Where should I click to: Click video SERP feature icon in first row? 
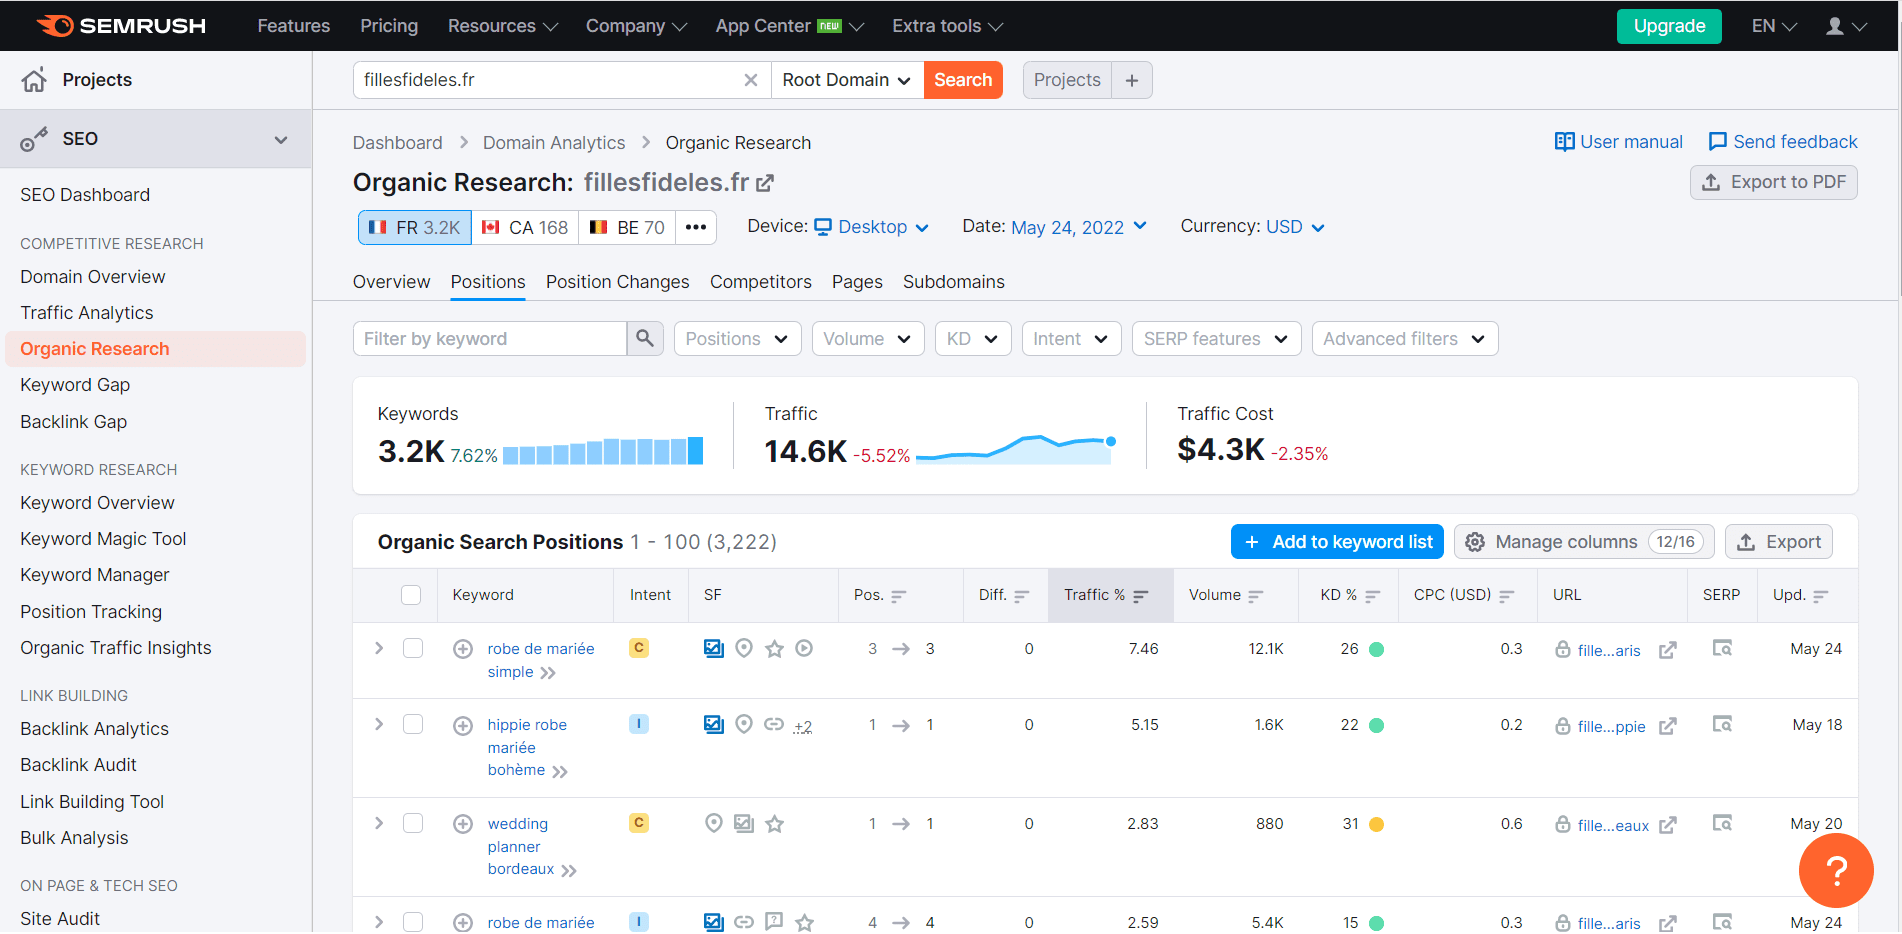click(804, 648)
